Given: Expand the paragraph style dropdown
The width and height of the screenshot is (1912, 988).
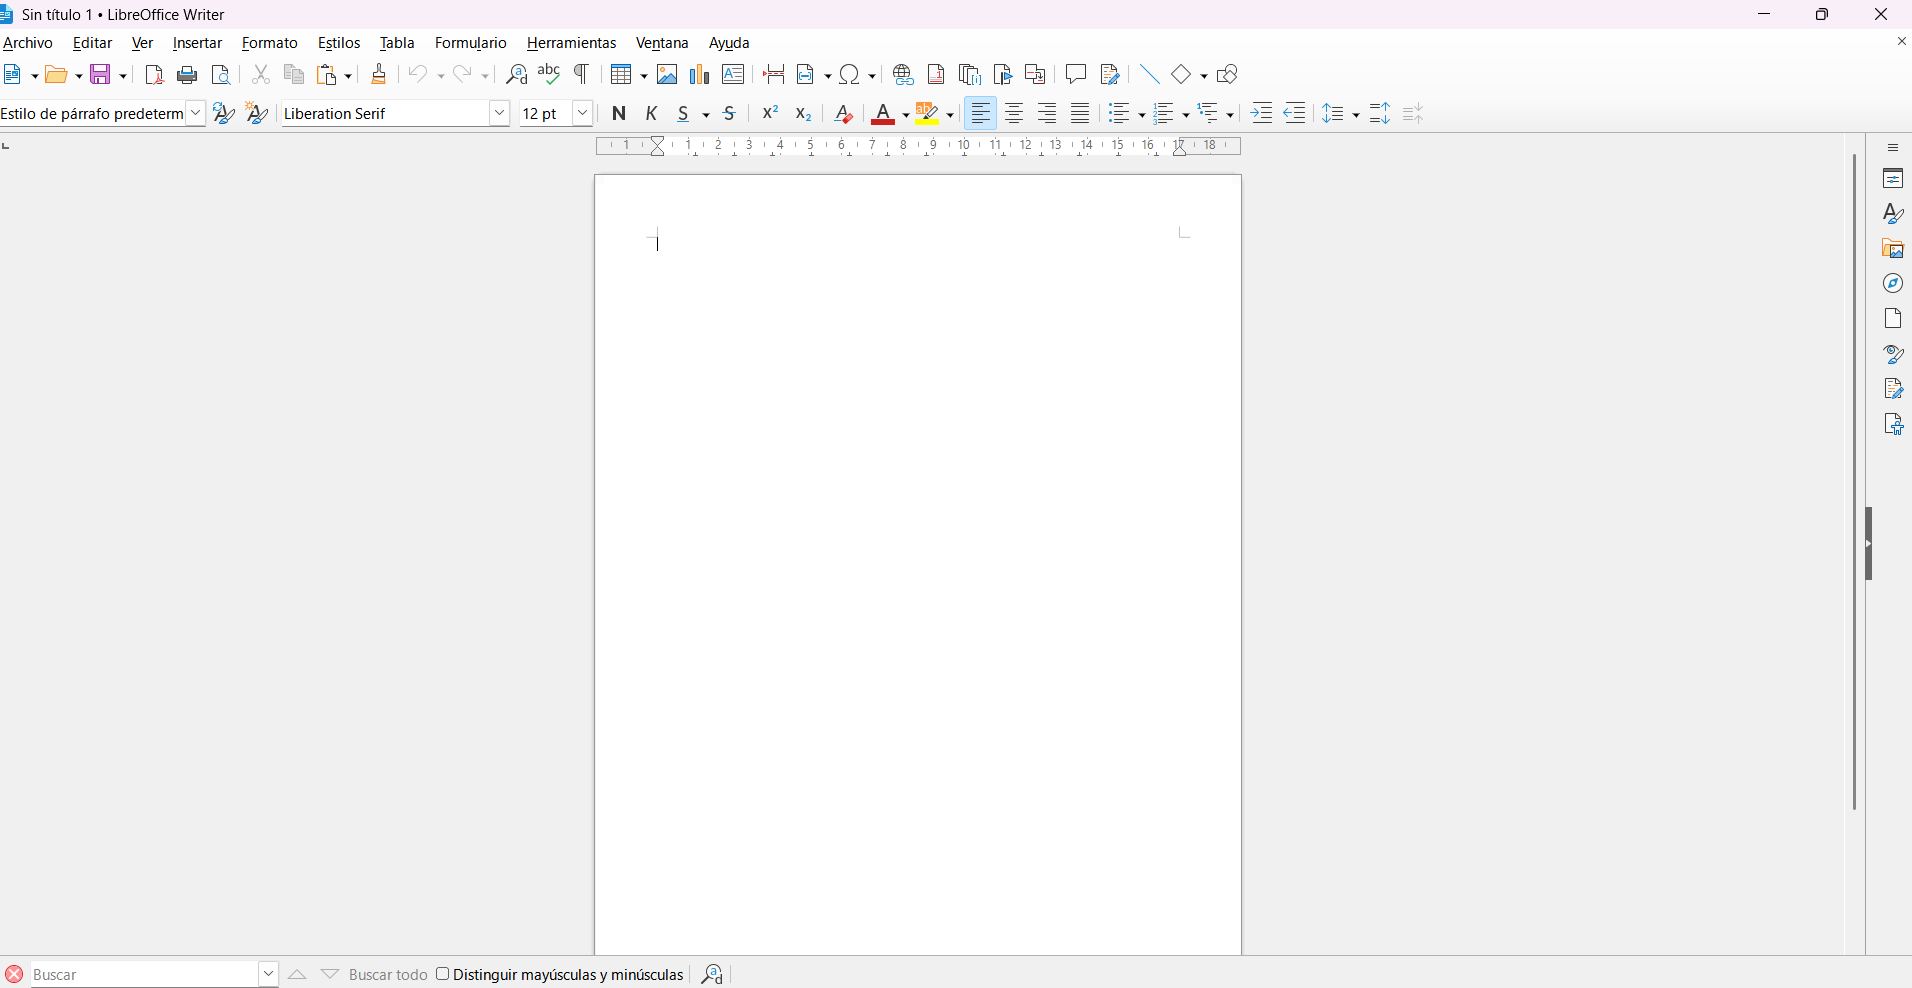Looking at the screenshot, I should click(196, 114).
